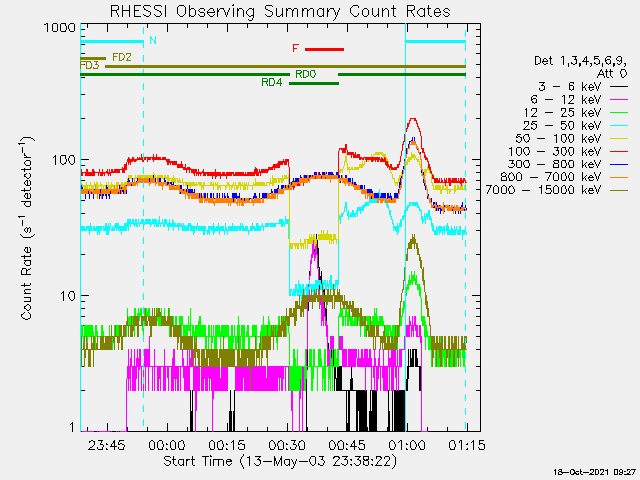Click the 00:45 time tick label
Viewport: 640px width, 480px height.
point(347,445)
